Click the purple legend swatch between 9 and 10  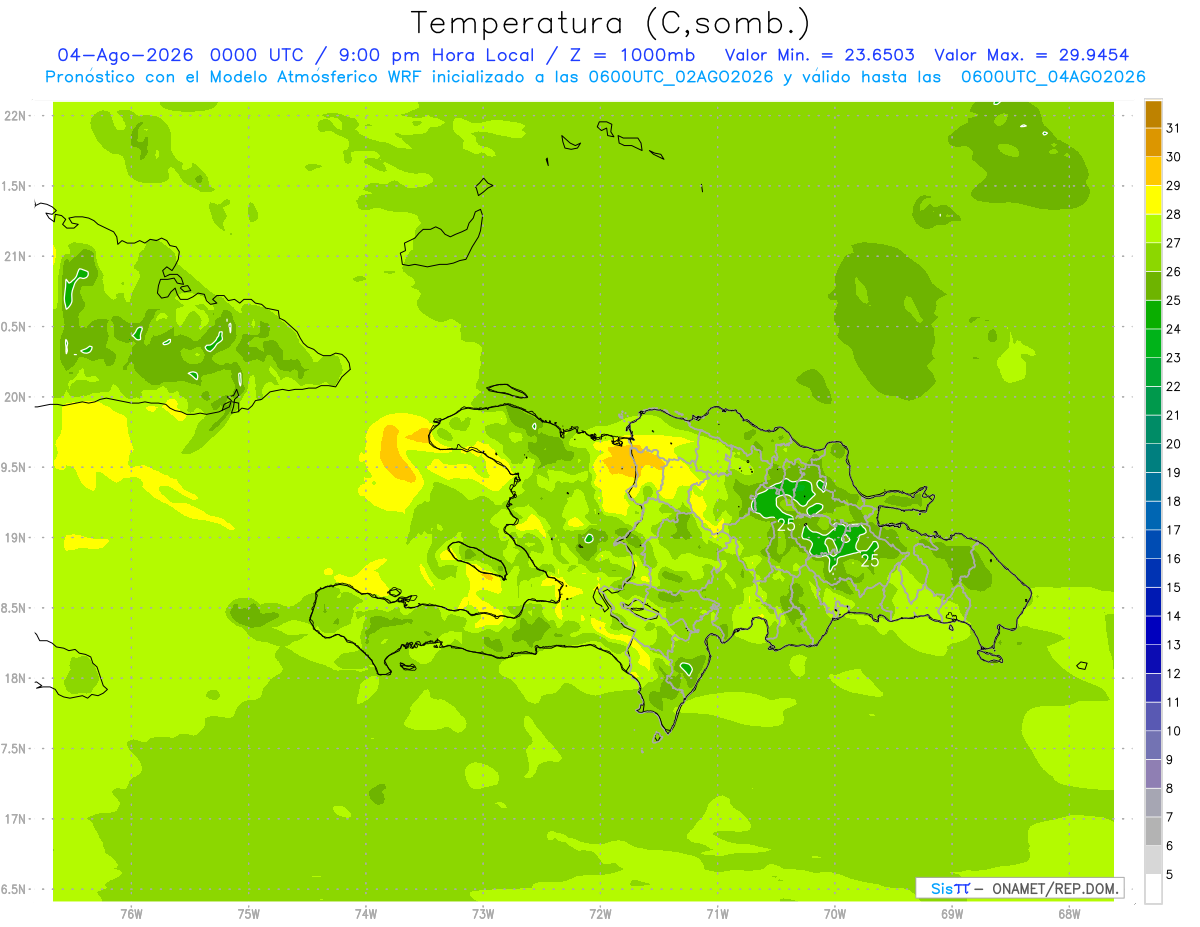(1153, 746)
